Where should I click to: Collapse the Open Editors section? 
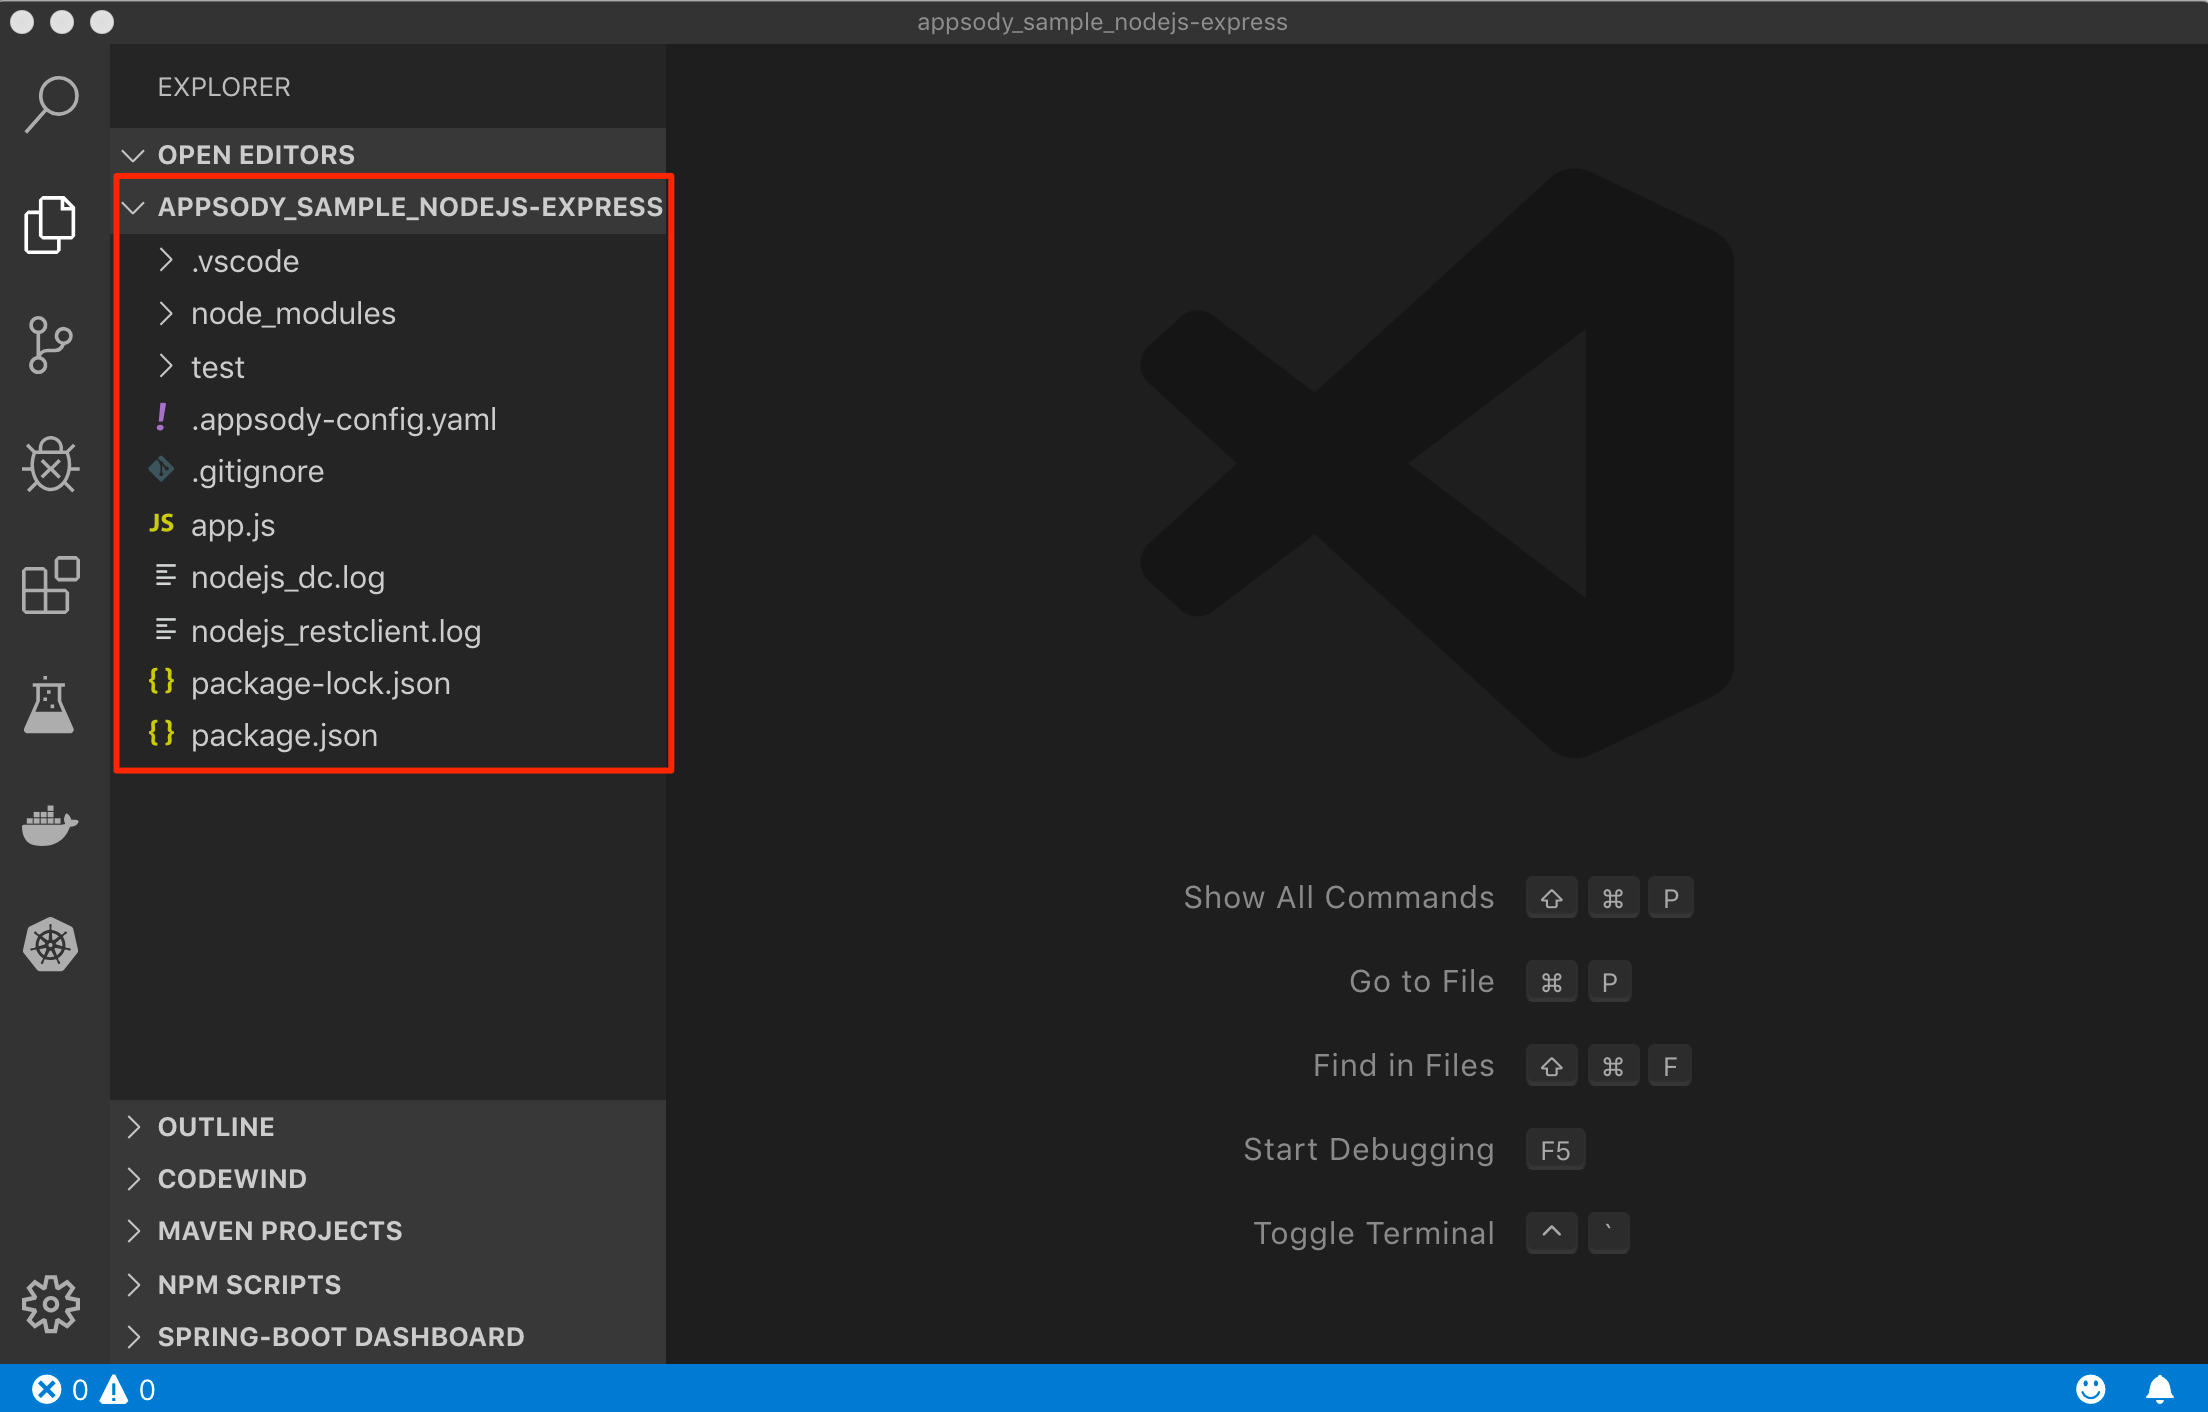[388, 154]
